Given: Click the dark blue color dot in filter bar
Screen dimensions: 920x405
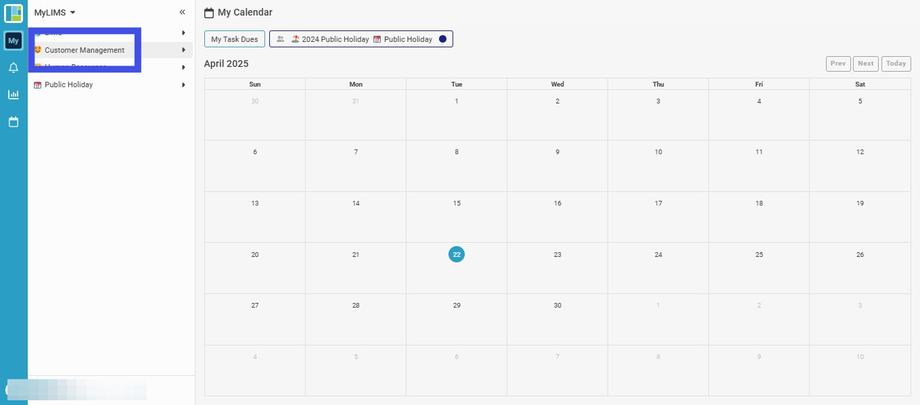Looking at the screenshot, I should [x=442, y=39].
